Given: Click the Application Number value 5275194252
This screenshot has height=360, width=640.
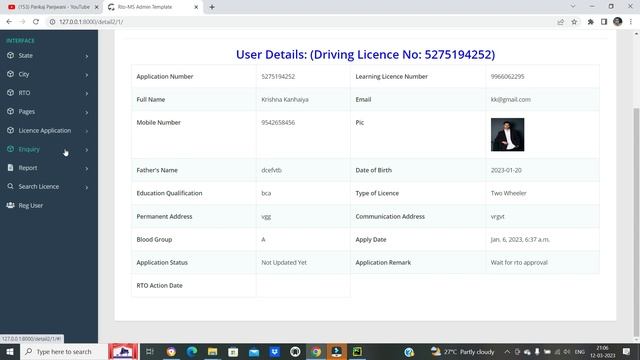Looking at the screenshot, I should [x=278, y=76].
